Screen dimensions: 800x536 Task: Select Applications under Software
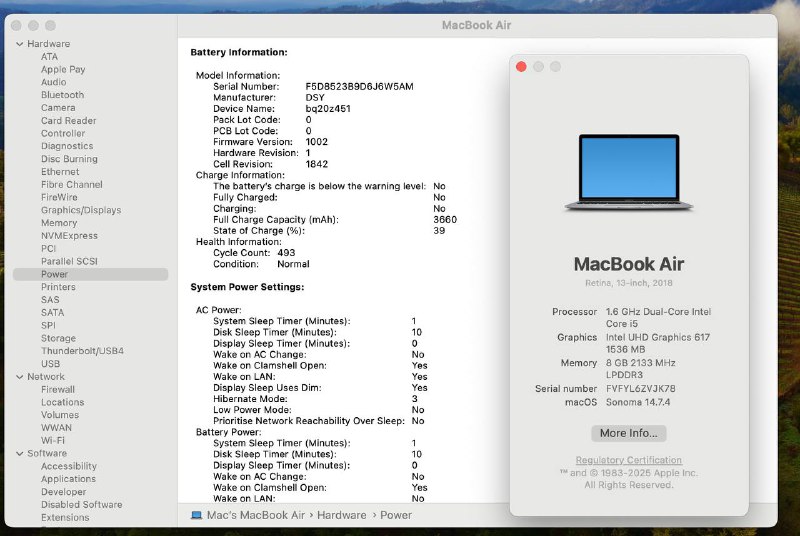(68, 479)
